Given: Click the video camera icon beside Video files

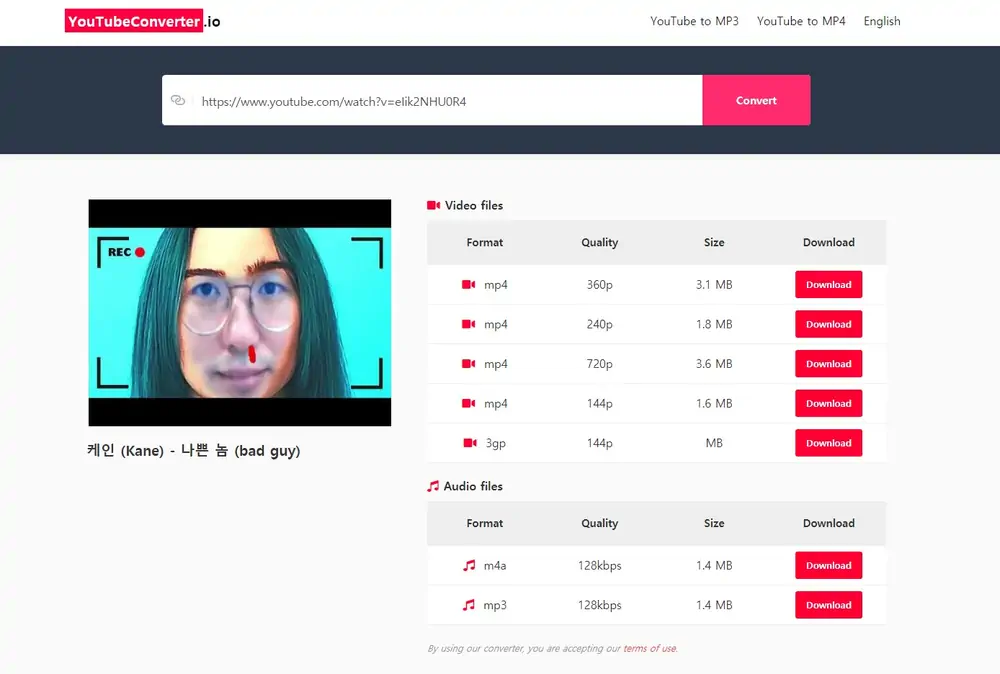Looking at the screenshot, I should pos(431,205).
